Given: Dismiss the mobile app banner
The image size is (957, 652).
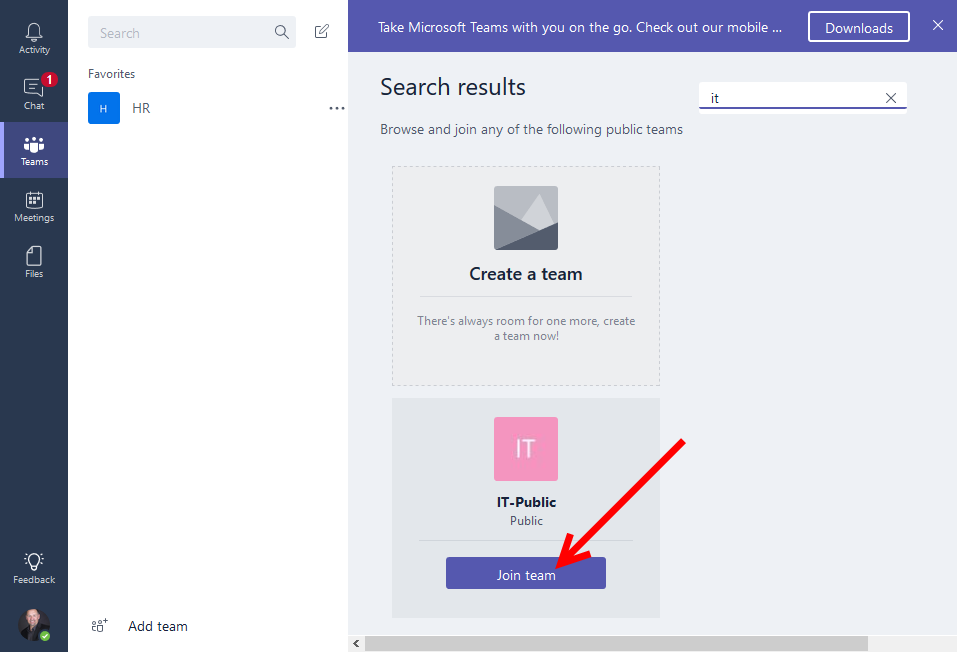Looking at the screenshot, I should pos(937,26).
